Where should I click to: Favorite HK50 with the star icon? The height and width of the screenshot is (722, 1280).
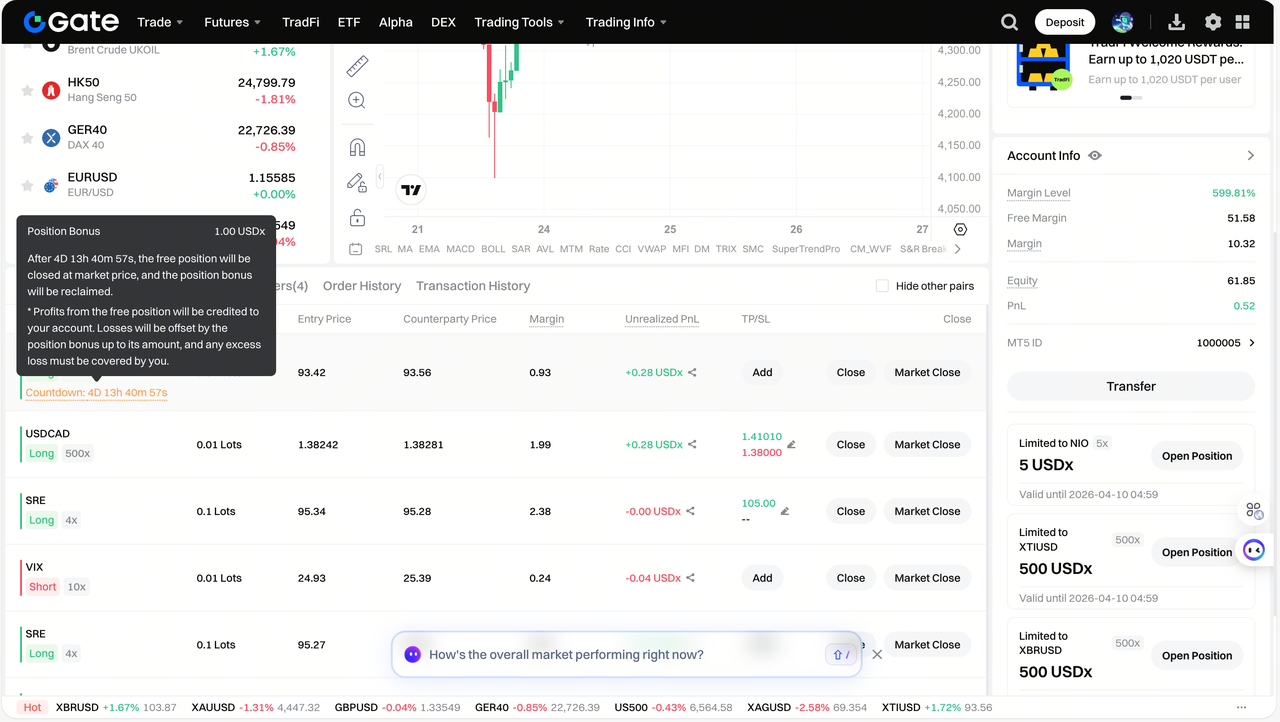tap(27, 90)
